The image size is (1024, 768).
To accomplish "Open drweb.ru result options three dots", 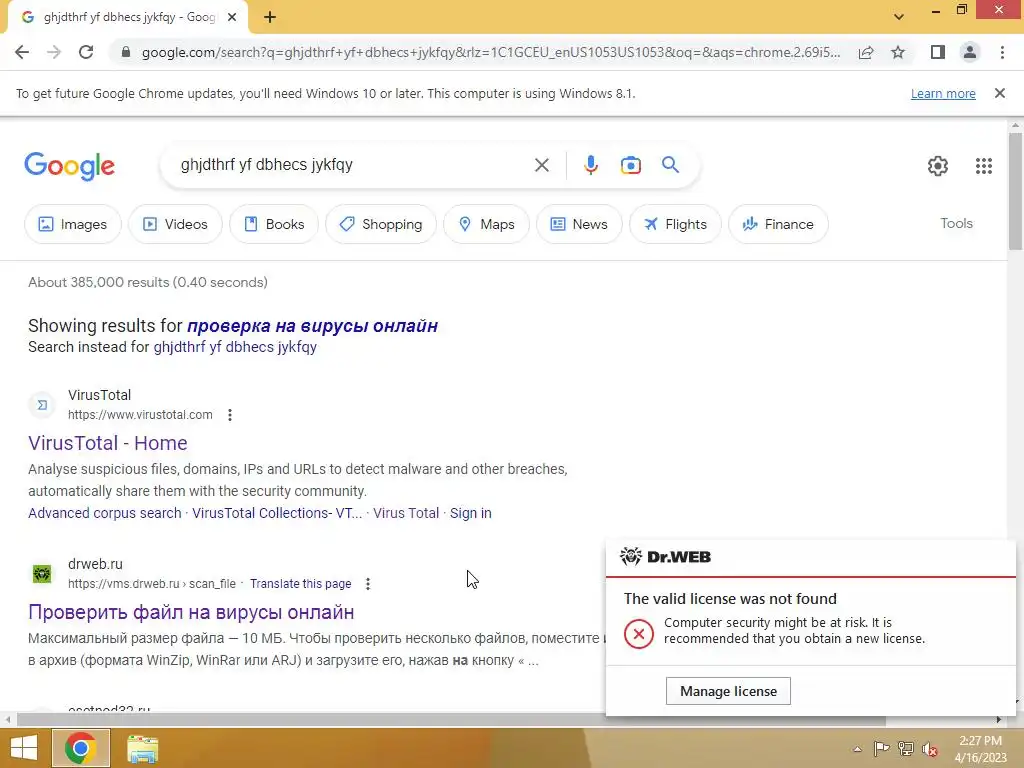I will click(368, 584).
